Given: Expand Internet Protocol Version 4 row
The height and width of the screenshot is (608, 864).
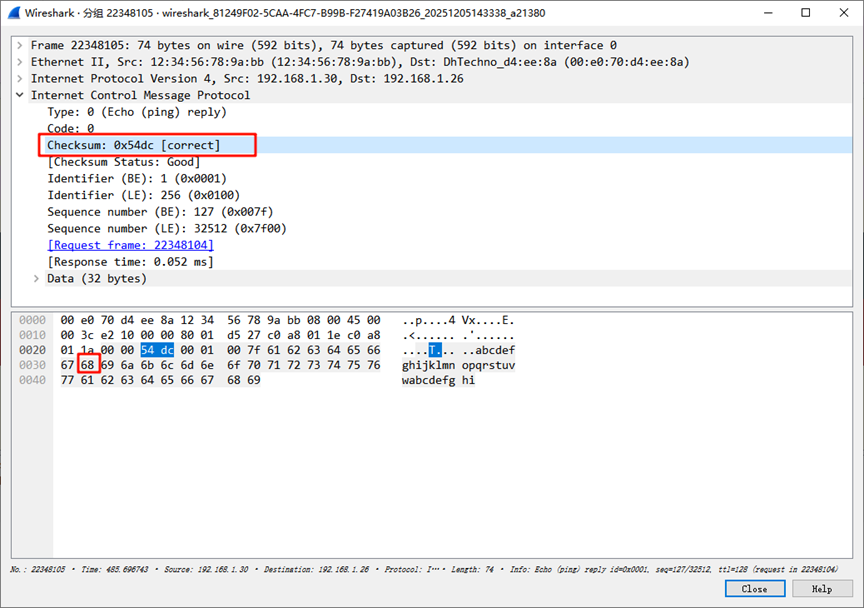Looking at the screenshot, I should [x=20, y=78].
